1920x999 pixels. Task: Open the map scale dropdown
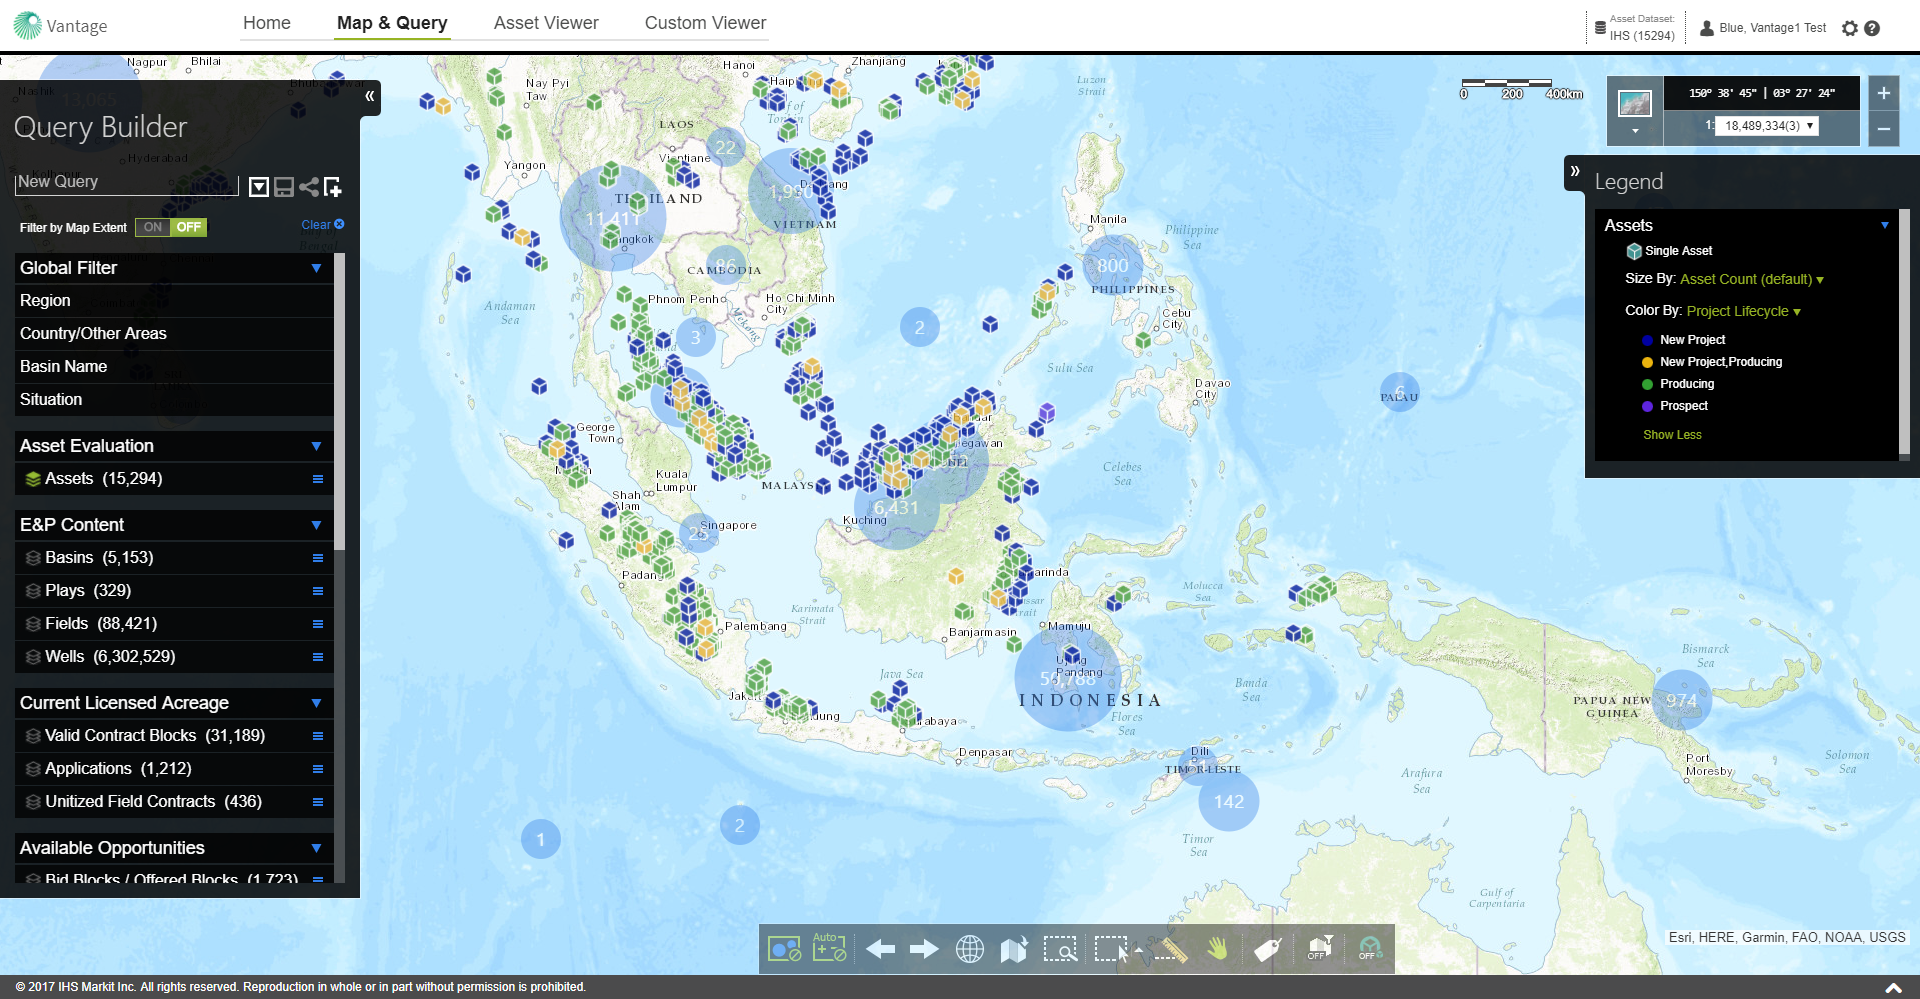1809,126
